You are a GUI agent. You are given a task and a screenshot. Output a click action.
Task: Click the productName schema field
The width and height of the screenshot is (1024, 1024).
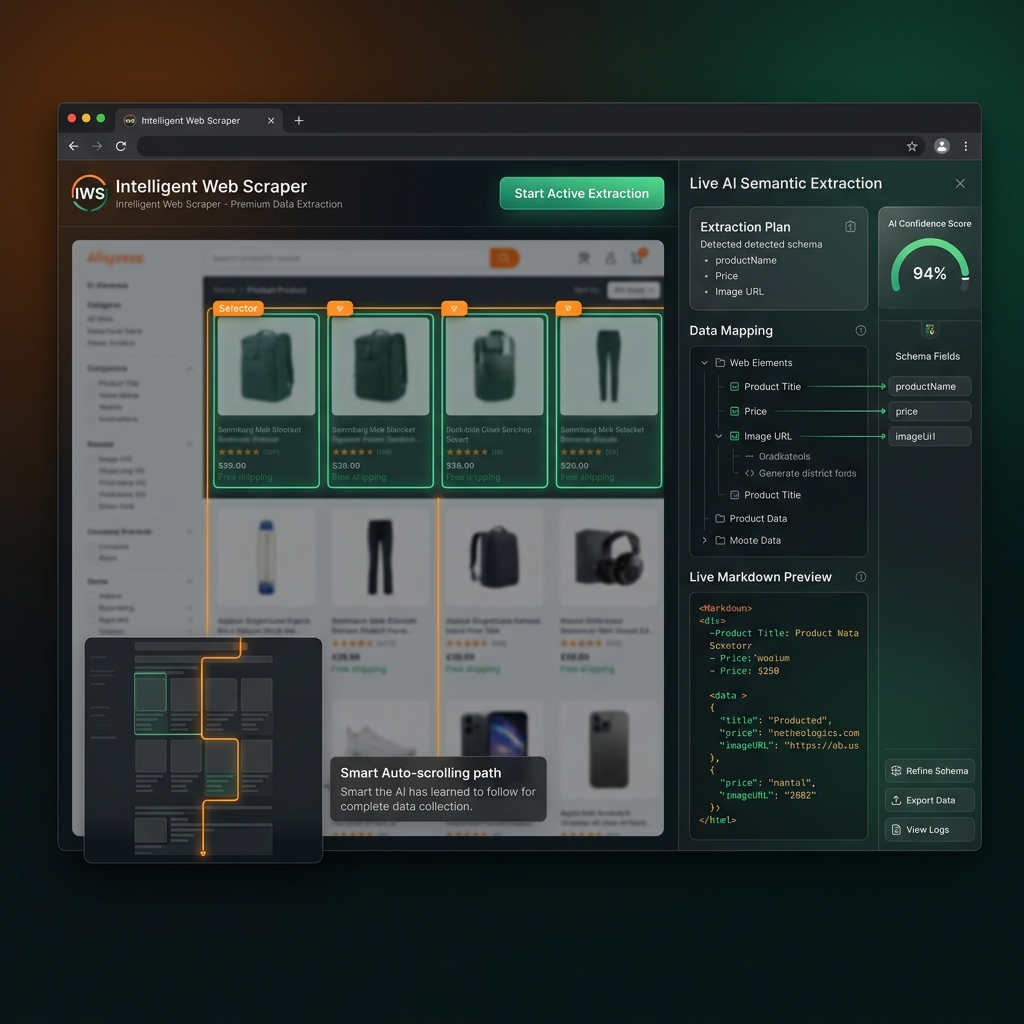click(x=930, y=387)
